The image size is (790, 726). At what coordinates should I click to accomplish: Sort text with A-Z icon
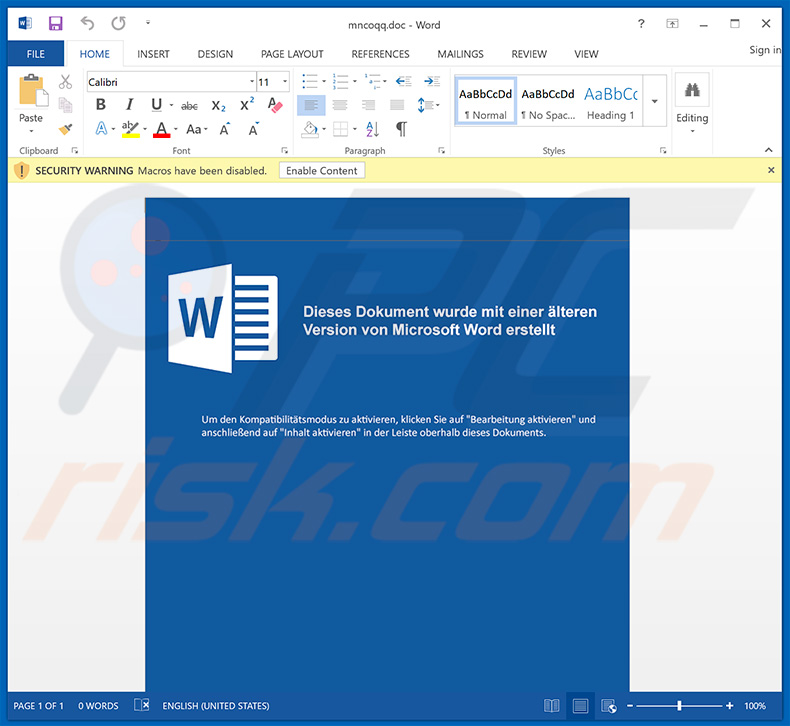[x=372, y=129]
